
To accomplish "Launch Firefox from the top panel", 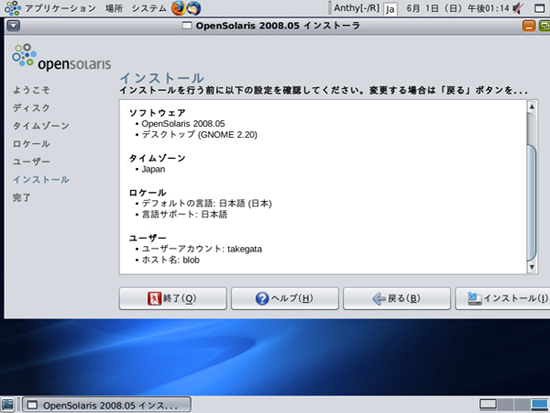I will pyautogui.click(x=178, y=8).
